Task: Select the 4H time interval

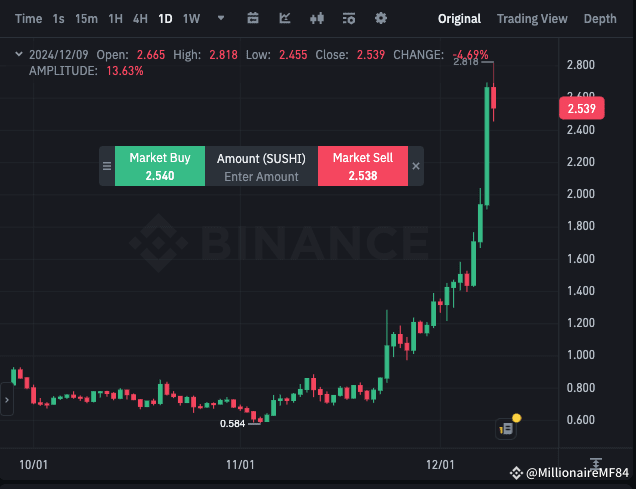Action: pos(140,18)
